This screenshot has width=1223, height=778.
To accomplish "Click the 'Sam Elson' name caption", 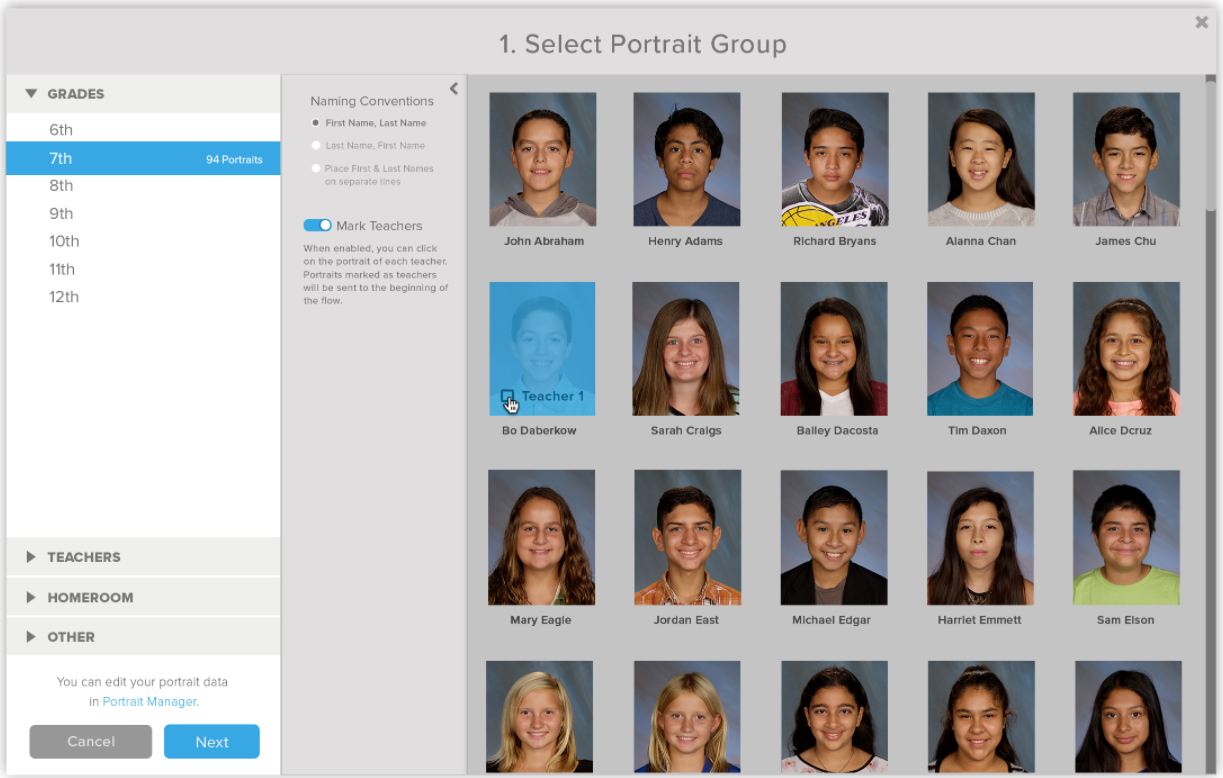I will tap(1125, 620).
